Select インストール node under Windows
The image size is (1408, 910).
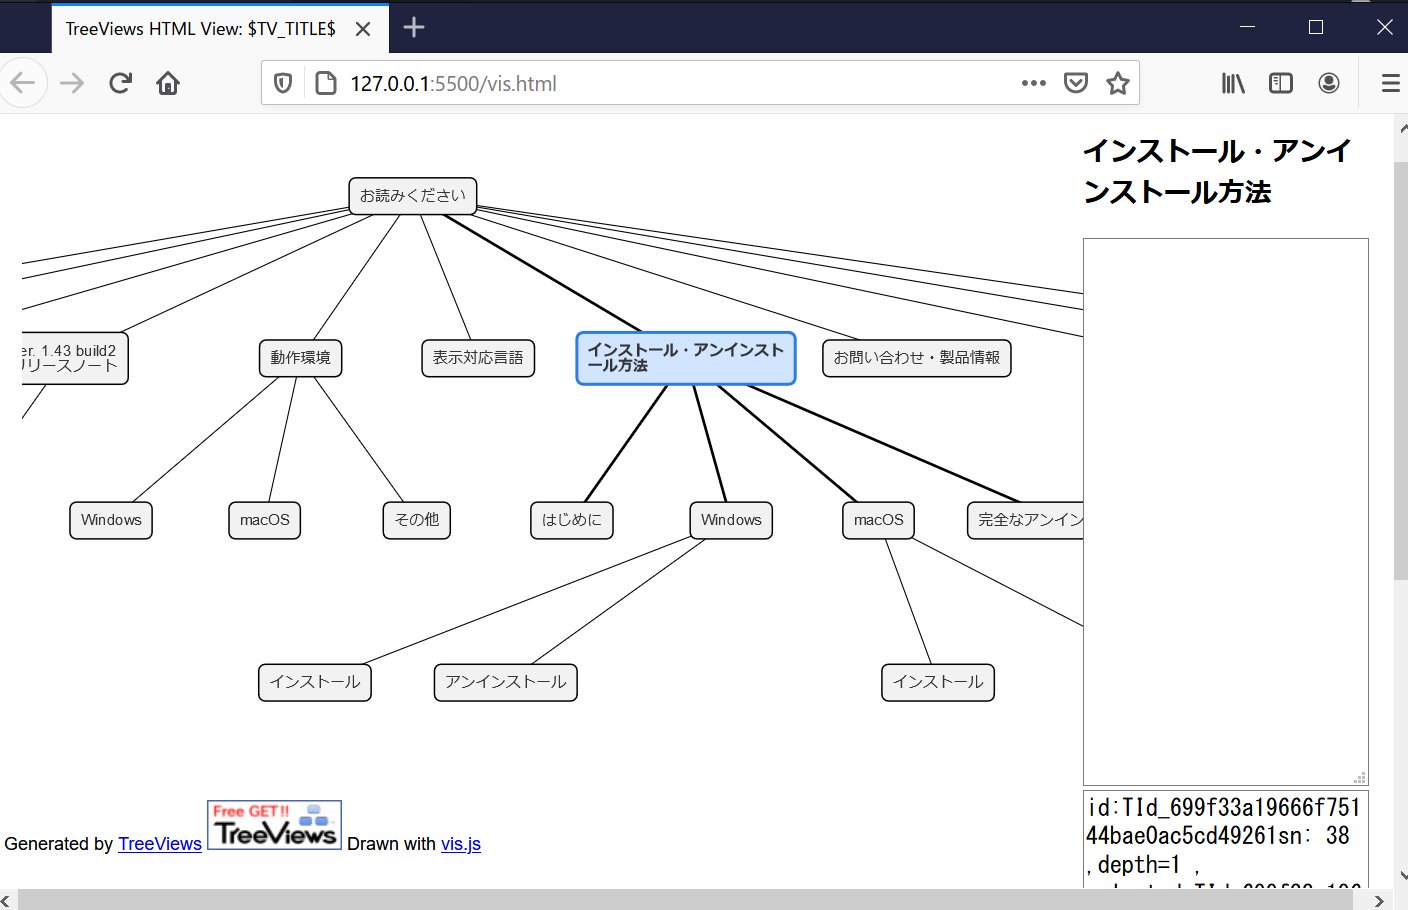[315, 682]
